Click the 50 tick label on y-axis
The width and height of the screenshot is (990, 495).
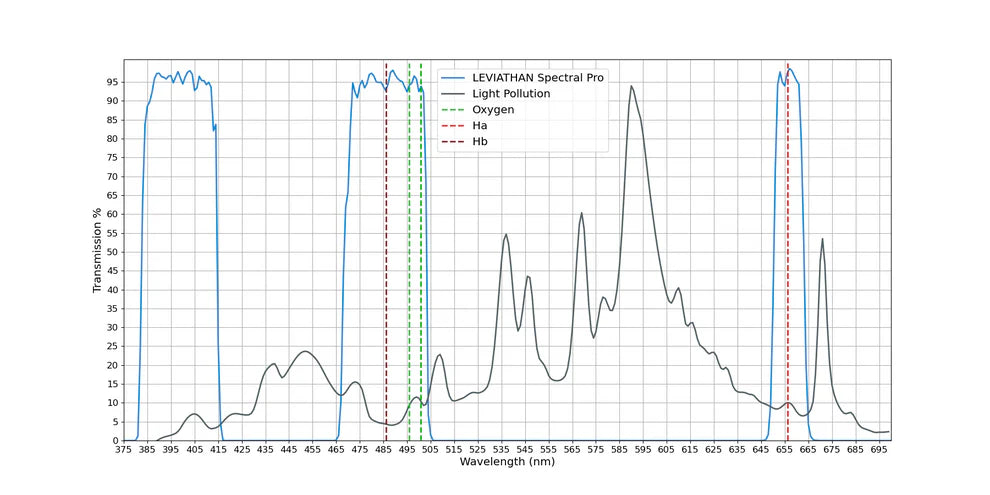(x=111, y=252)
